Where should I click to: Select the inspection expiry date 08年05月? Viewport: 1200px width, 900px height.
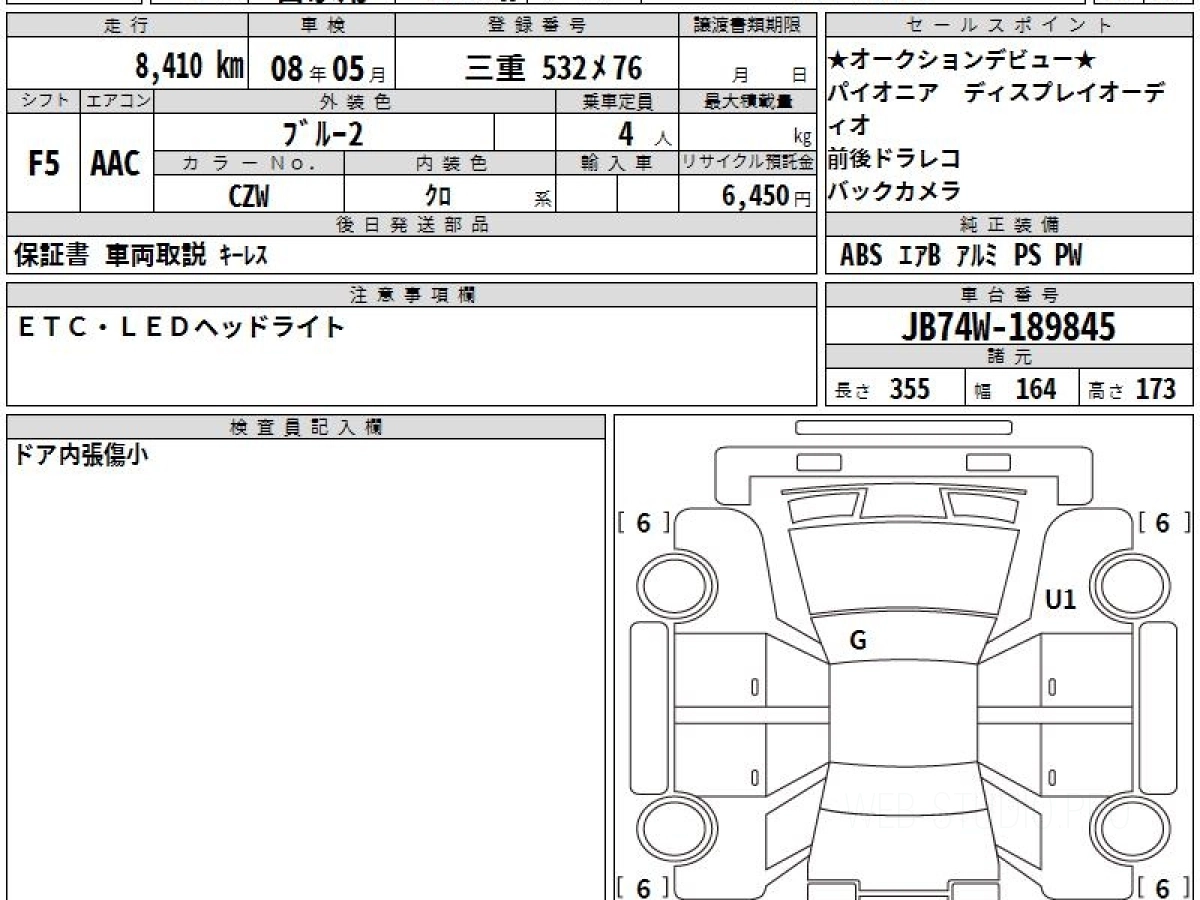tap(327, 69)
